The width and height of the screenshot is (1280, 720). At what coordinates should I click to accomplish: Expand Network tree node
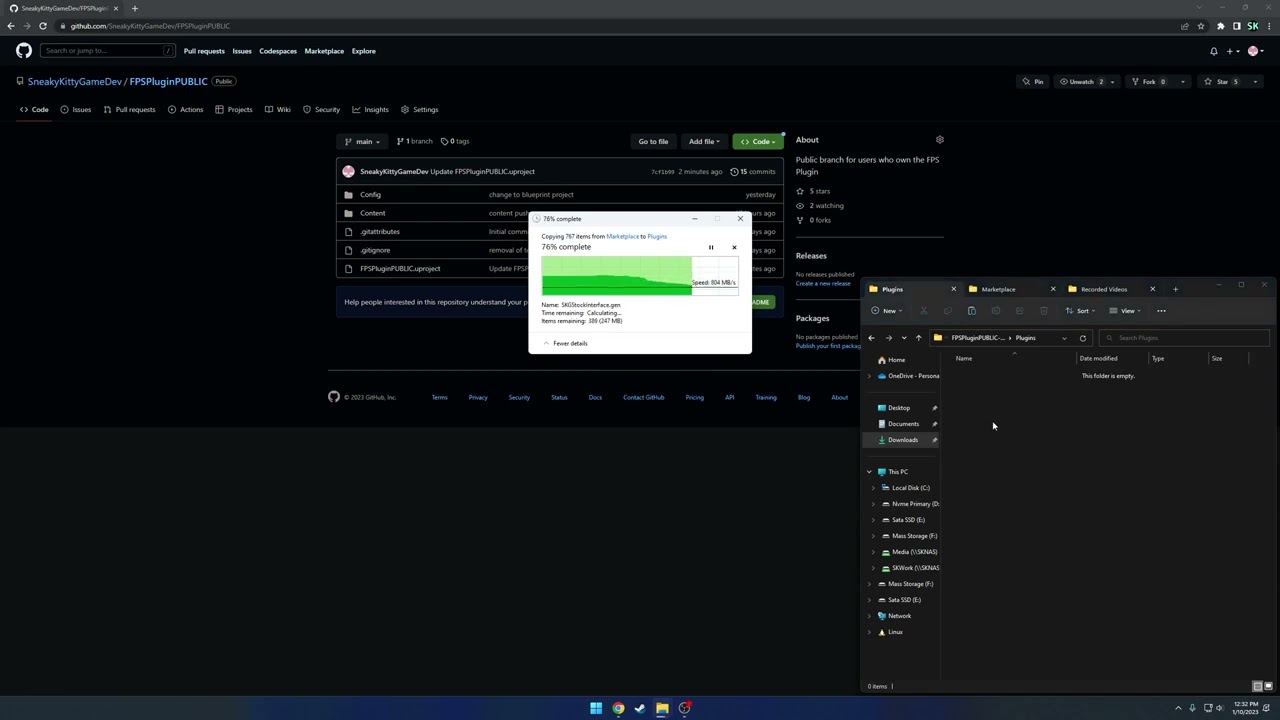869,616
